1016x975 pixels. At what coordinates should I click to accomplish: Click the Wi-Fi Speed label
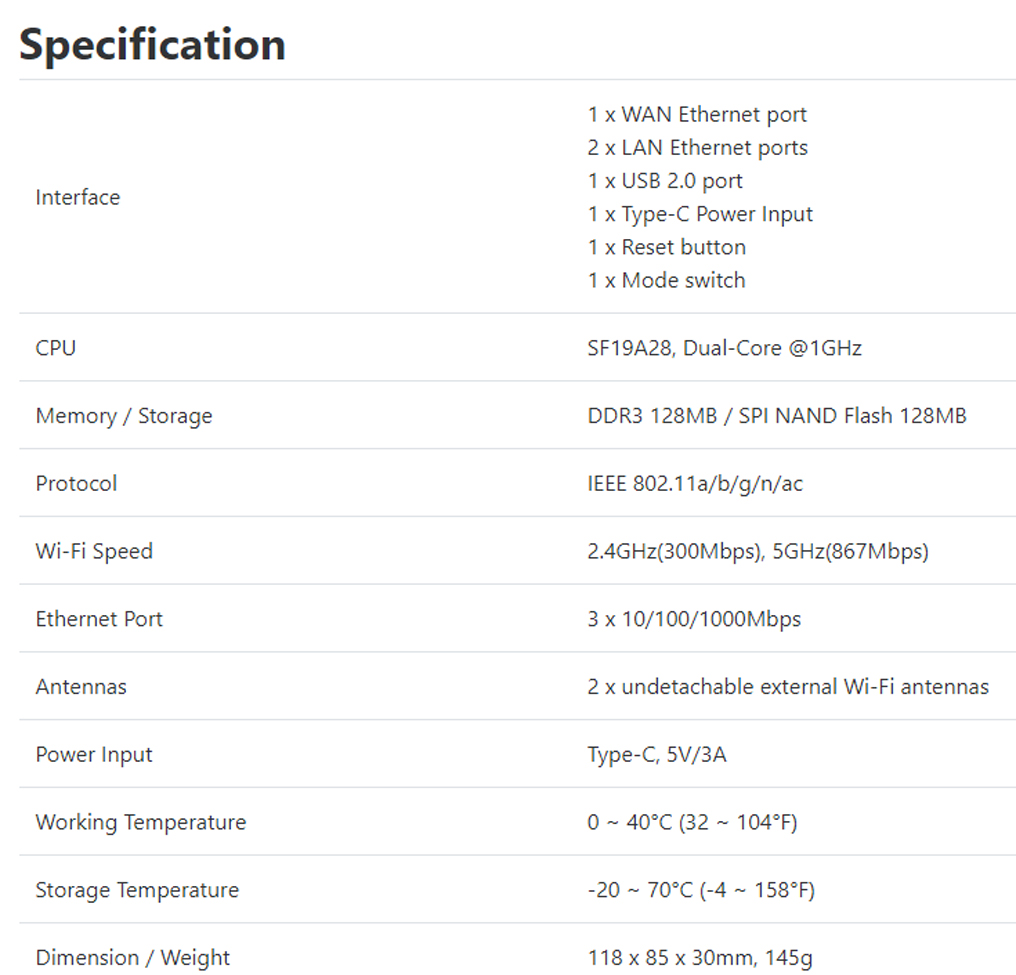click(x=94, y=551)
